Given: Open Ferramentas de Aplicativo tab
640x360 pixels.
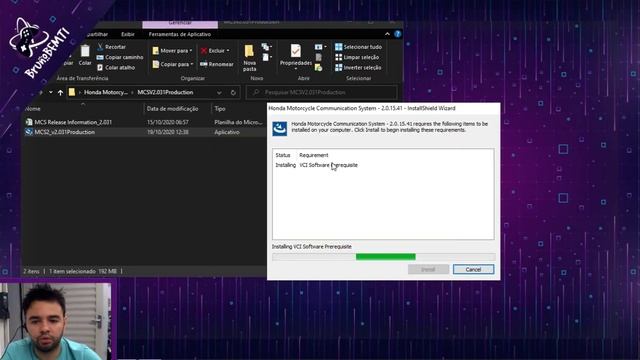Looking at the screenshot, I should tap(180, 34).
